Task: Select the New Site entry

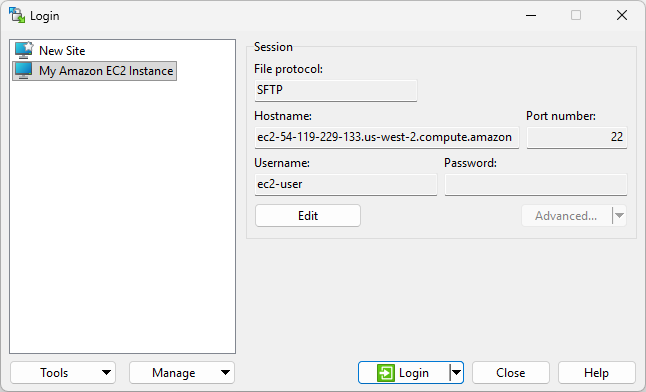Action: click(62, 51)
